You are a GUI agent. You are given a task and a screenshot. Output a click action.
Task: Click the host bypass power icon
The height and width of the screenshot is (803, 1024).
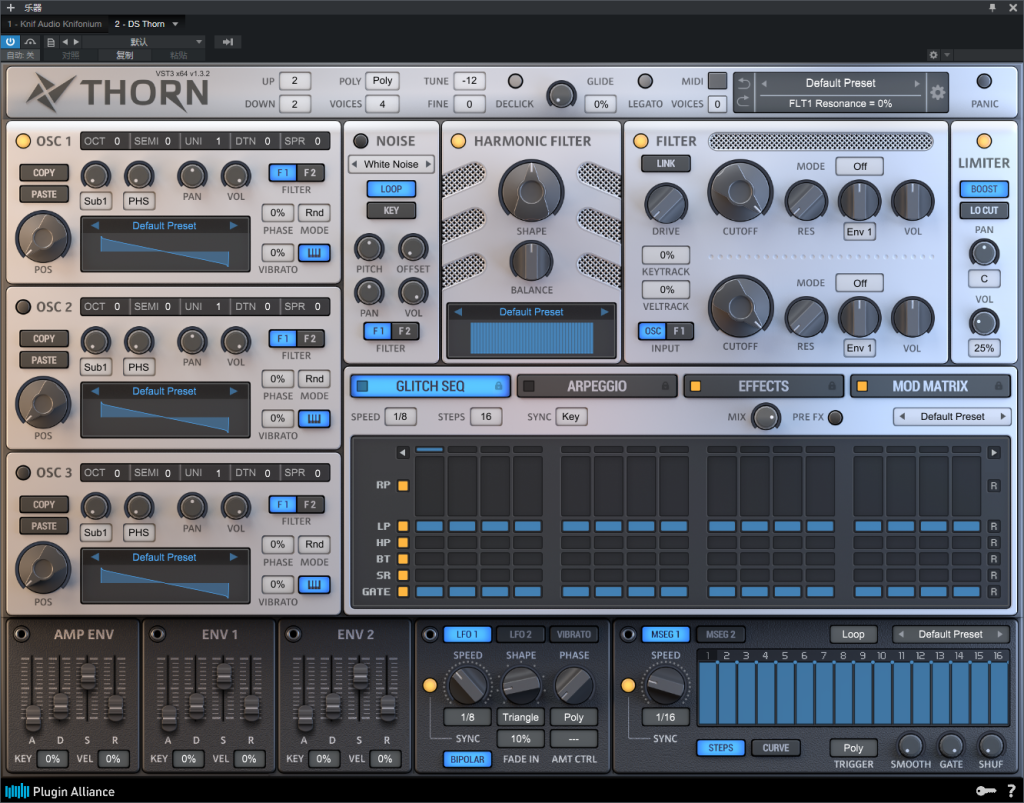click(10, 42)
